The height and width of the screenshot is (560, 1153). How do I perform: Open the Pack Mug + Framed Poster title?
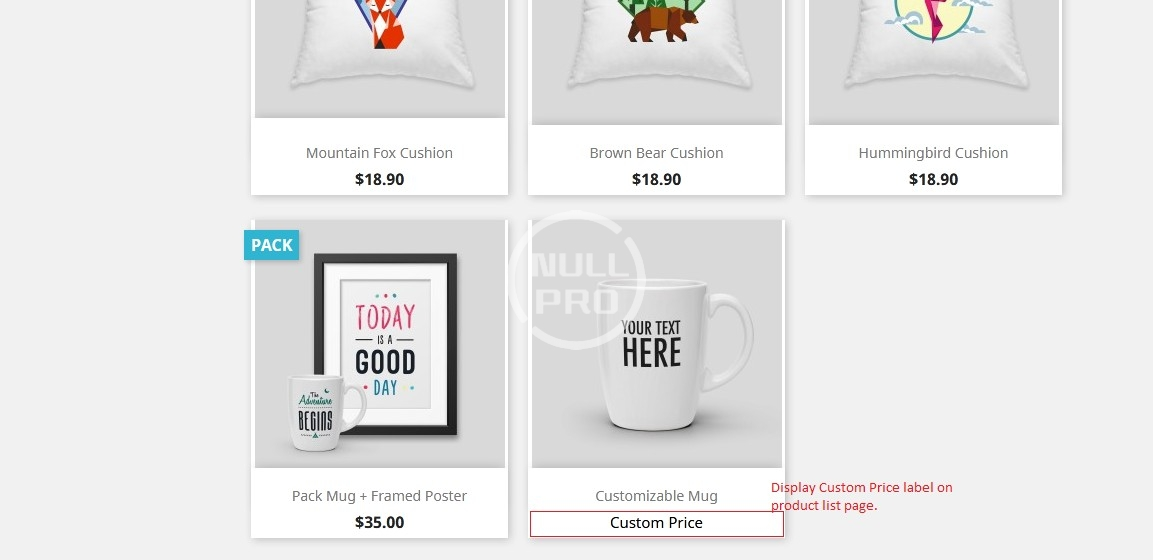point(379,496)
